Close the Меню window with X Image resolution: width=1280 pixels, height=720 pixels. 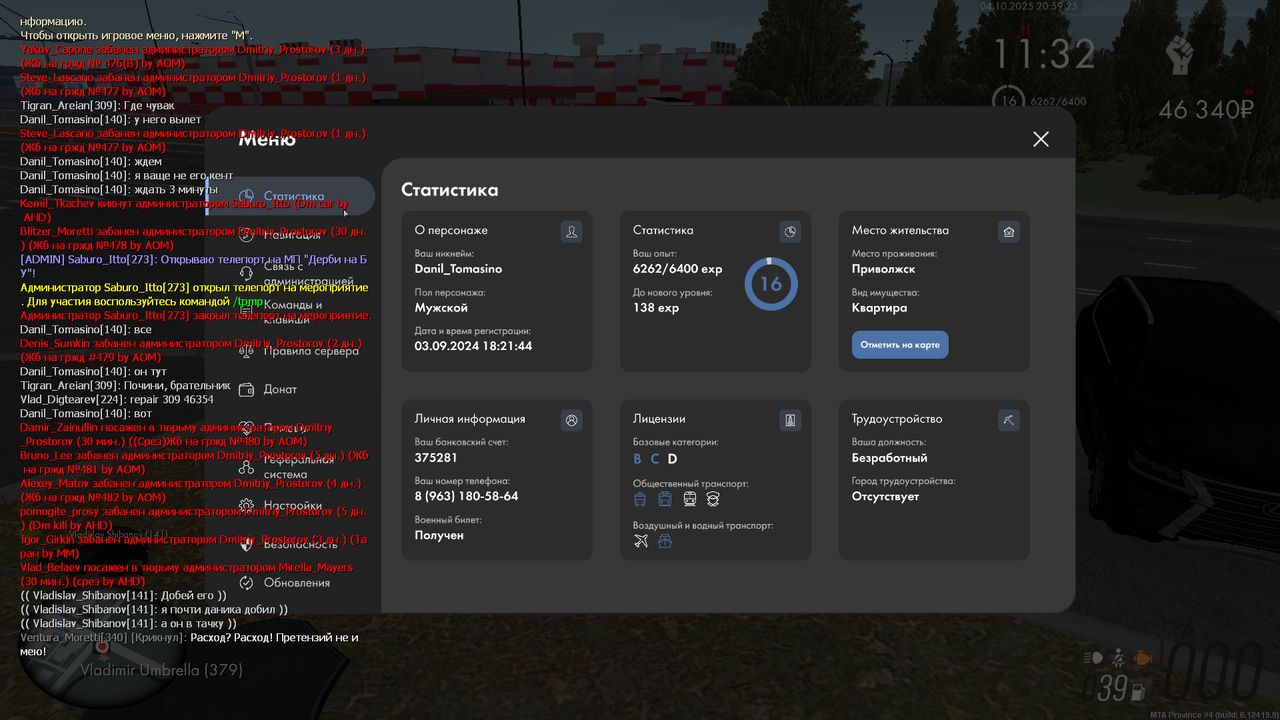pos(1041,139)
